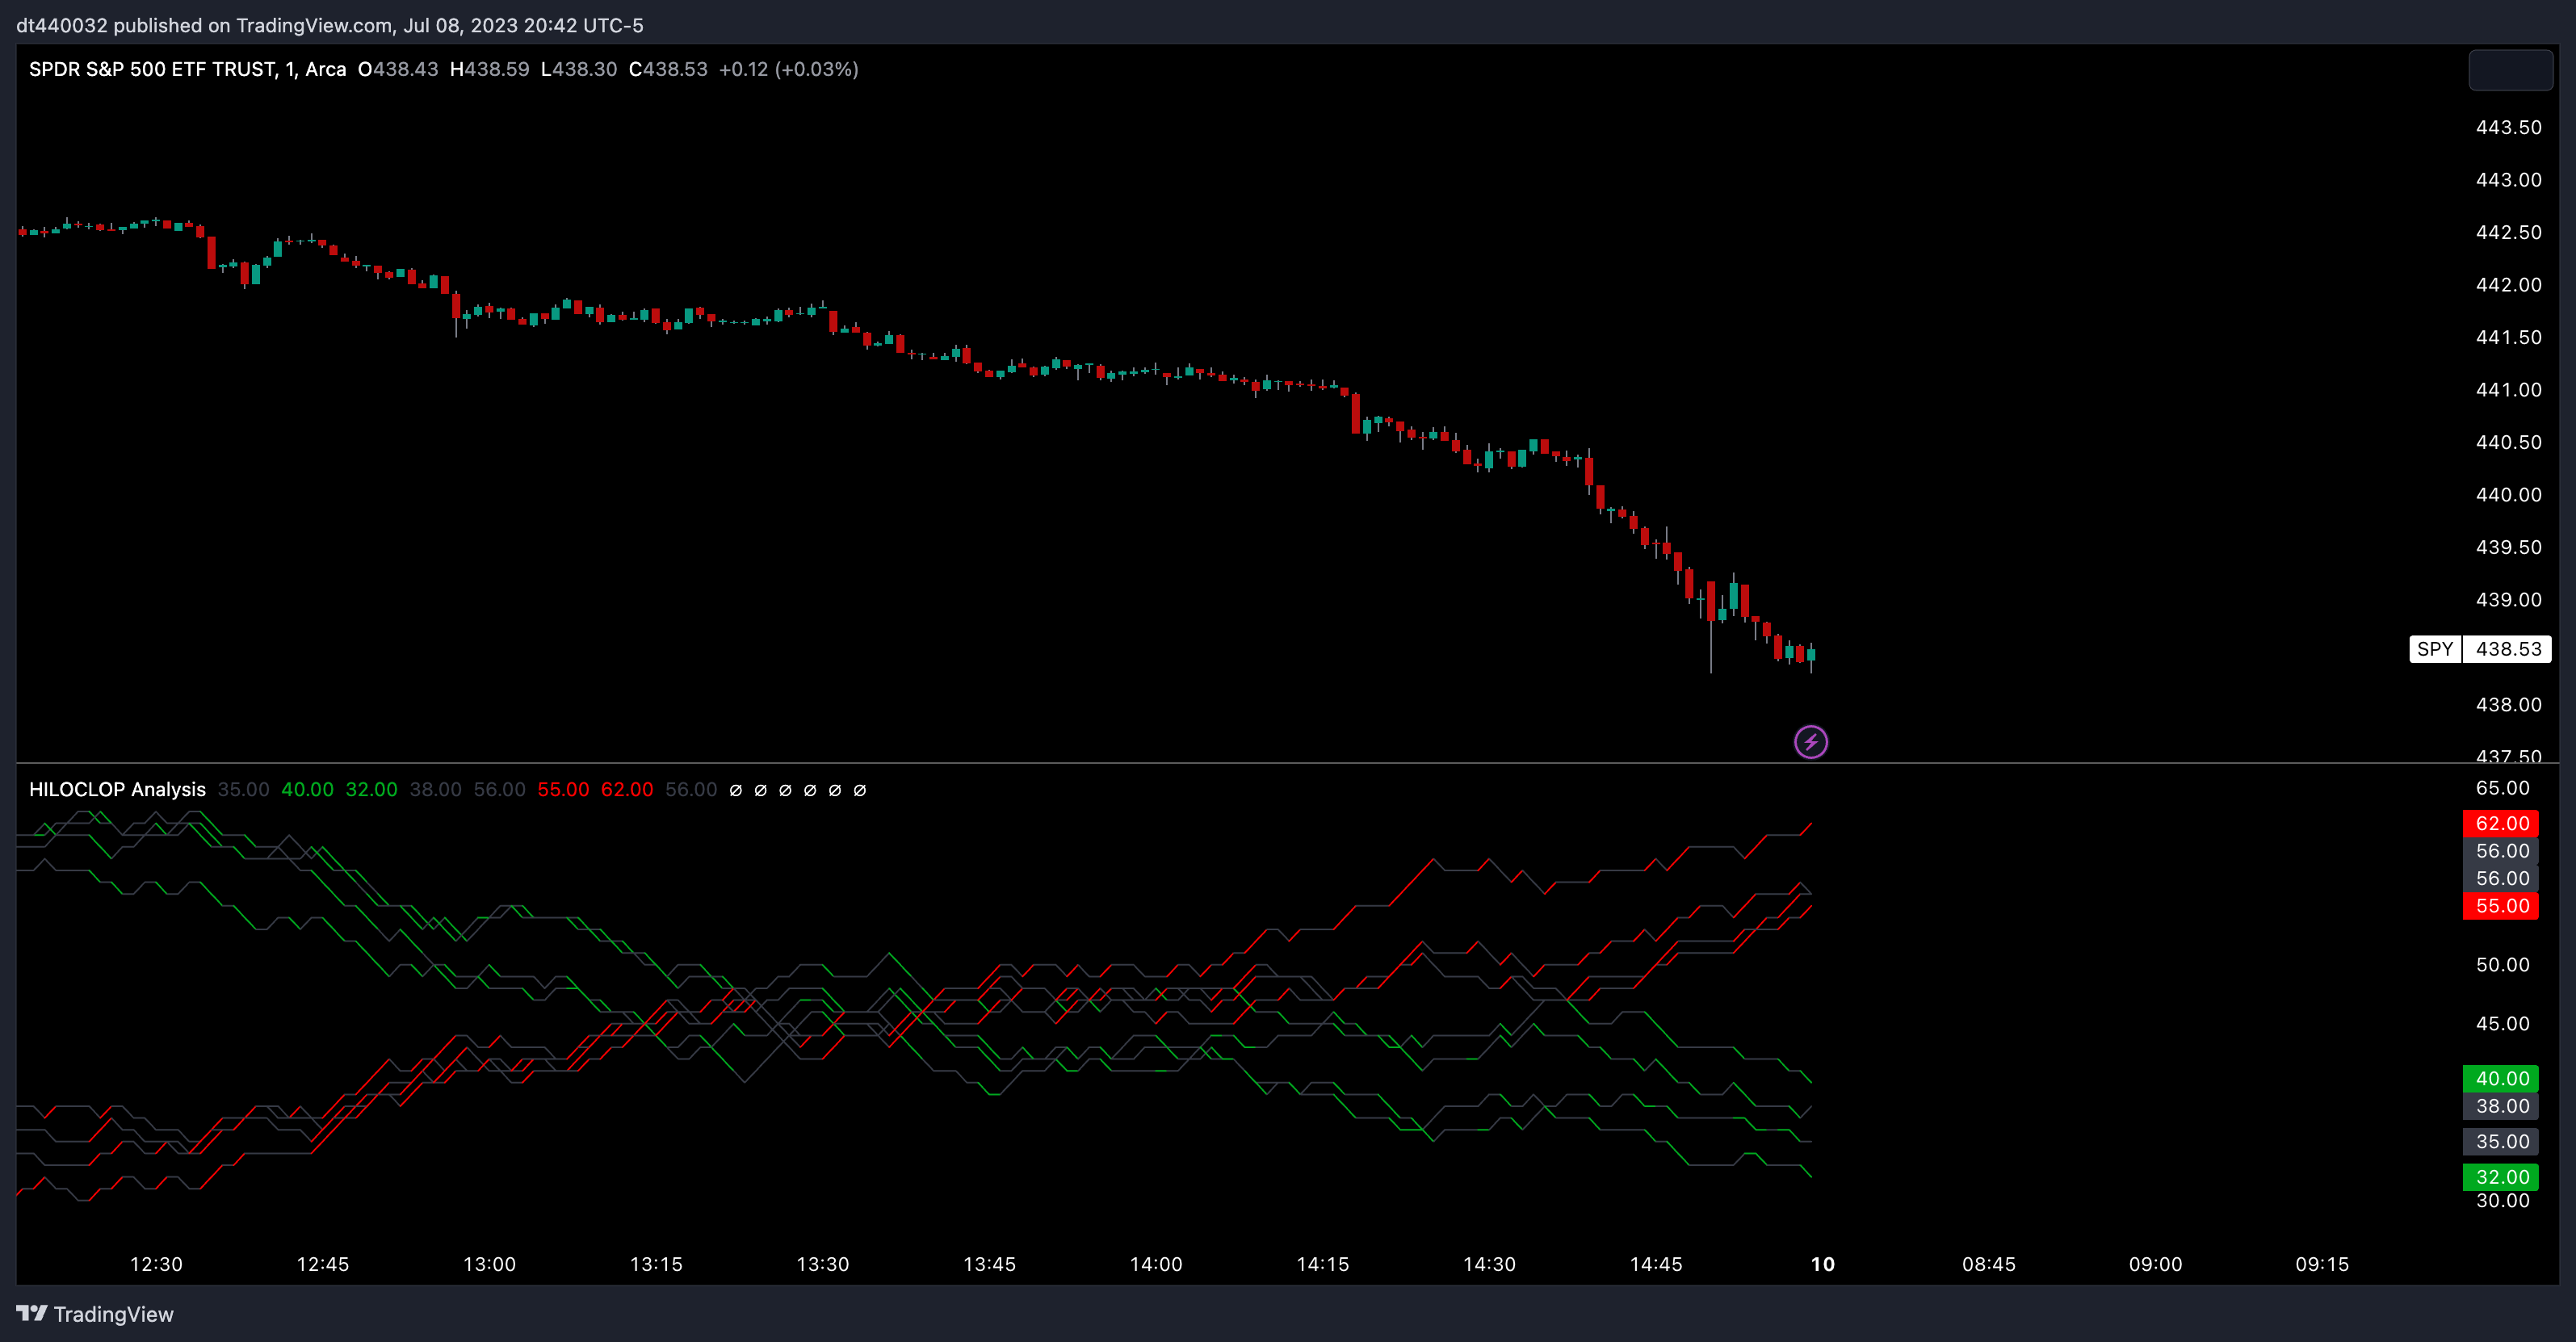Click the gray 35.00 value in indicator legend
The height and width of the screenshot is (1342, 2576).
pyautogui.click(x=243, y=789)
